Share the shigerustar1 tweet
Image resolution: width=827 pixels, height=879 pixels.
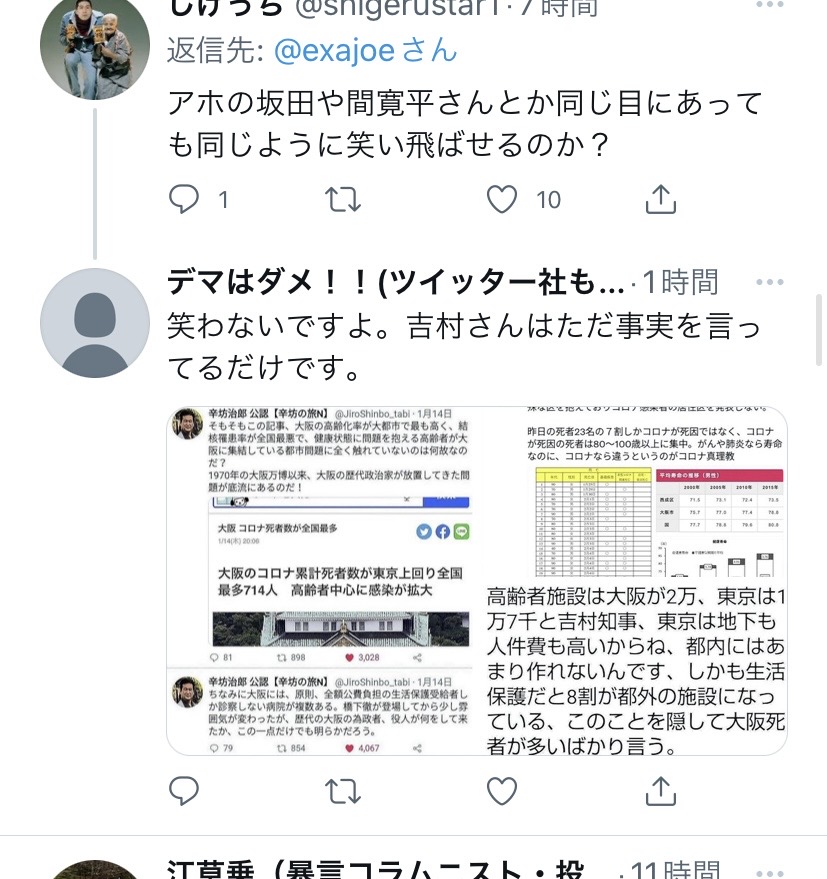point(660,199)
